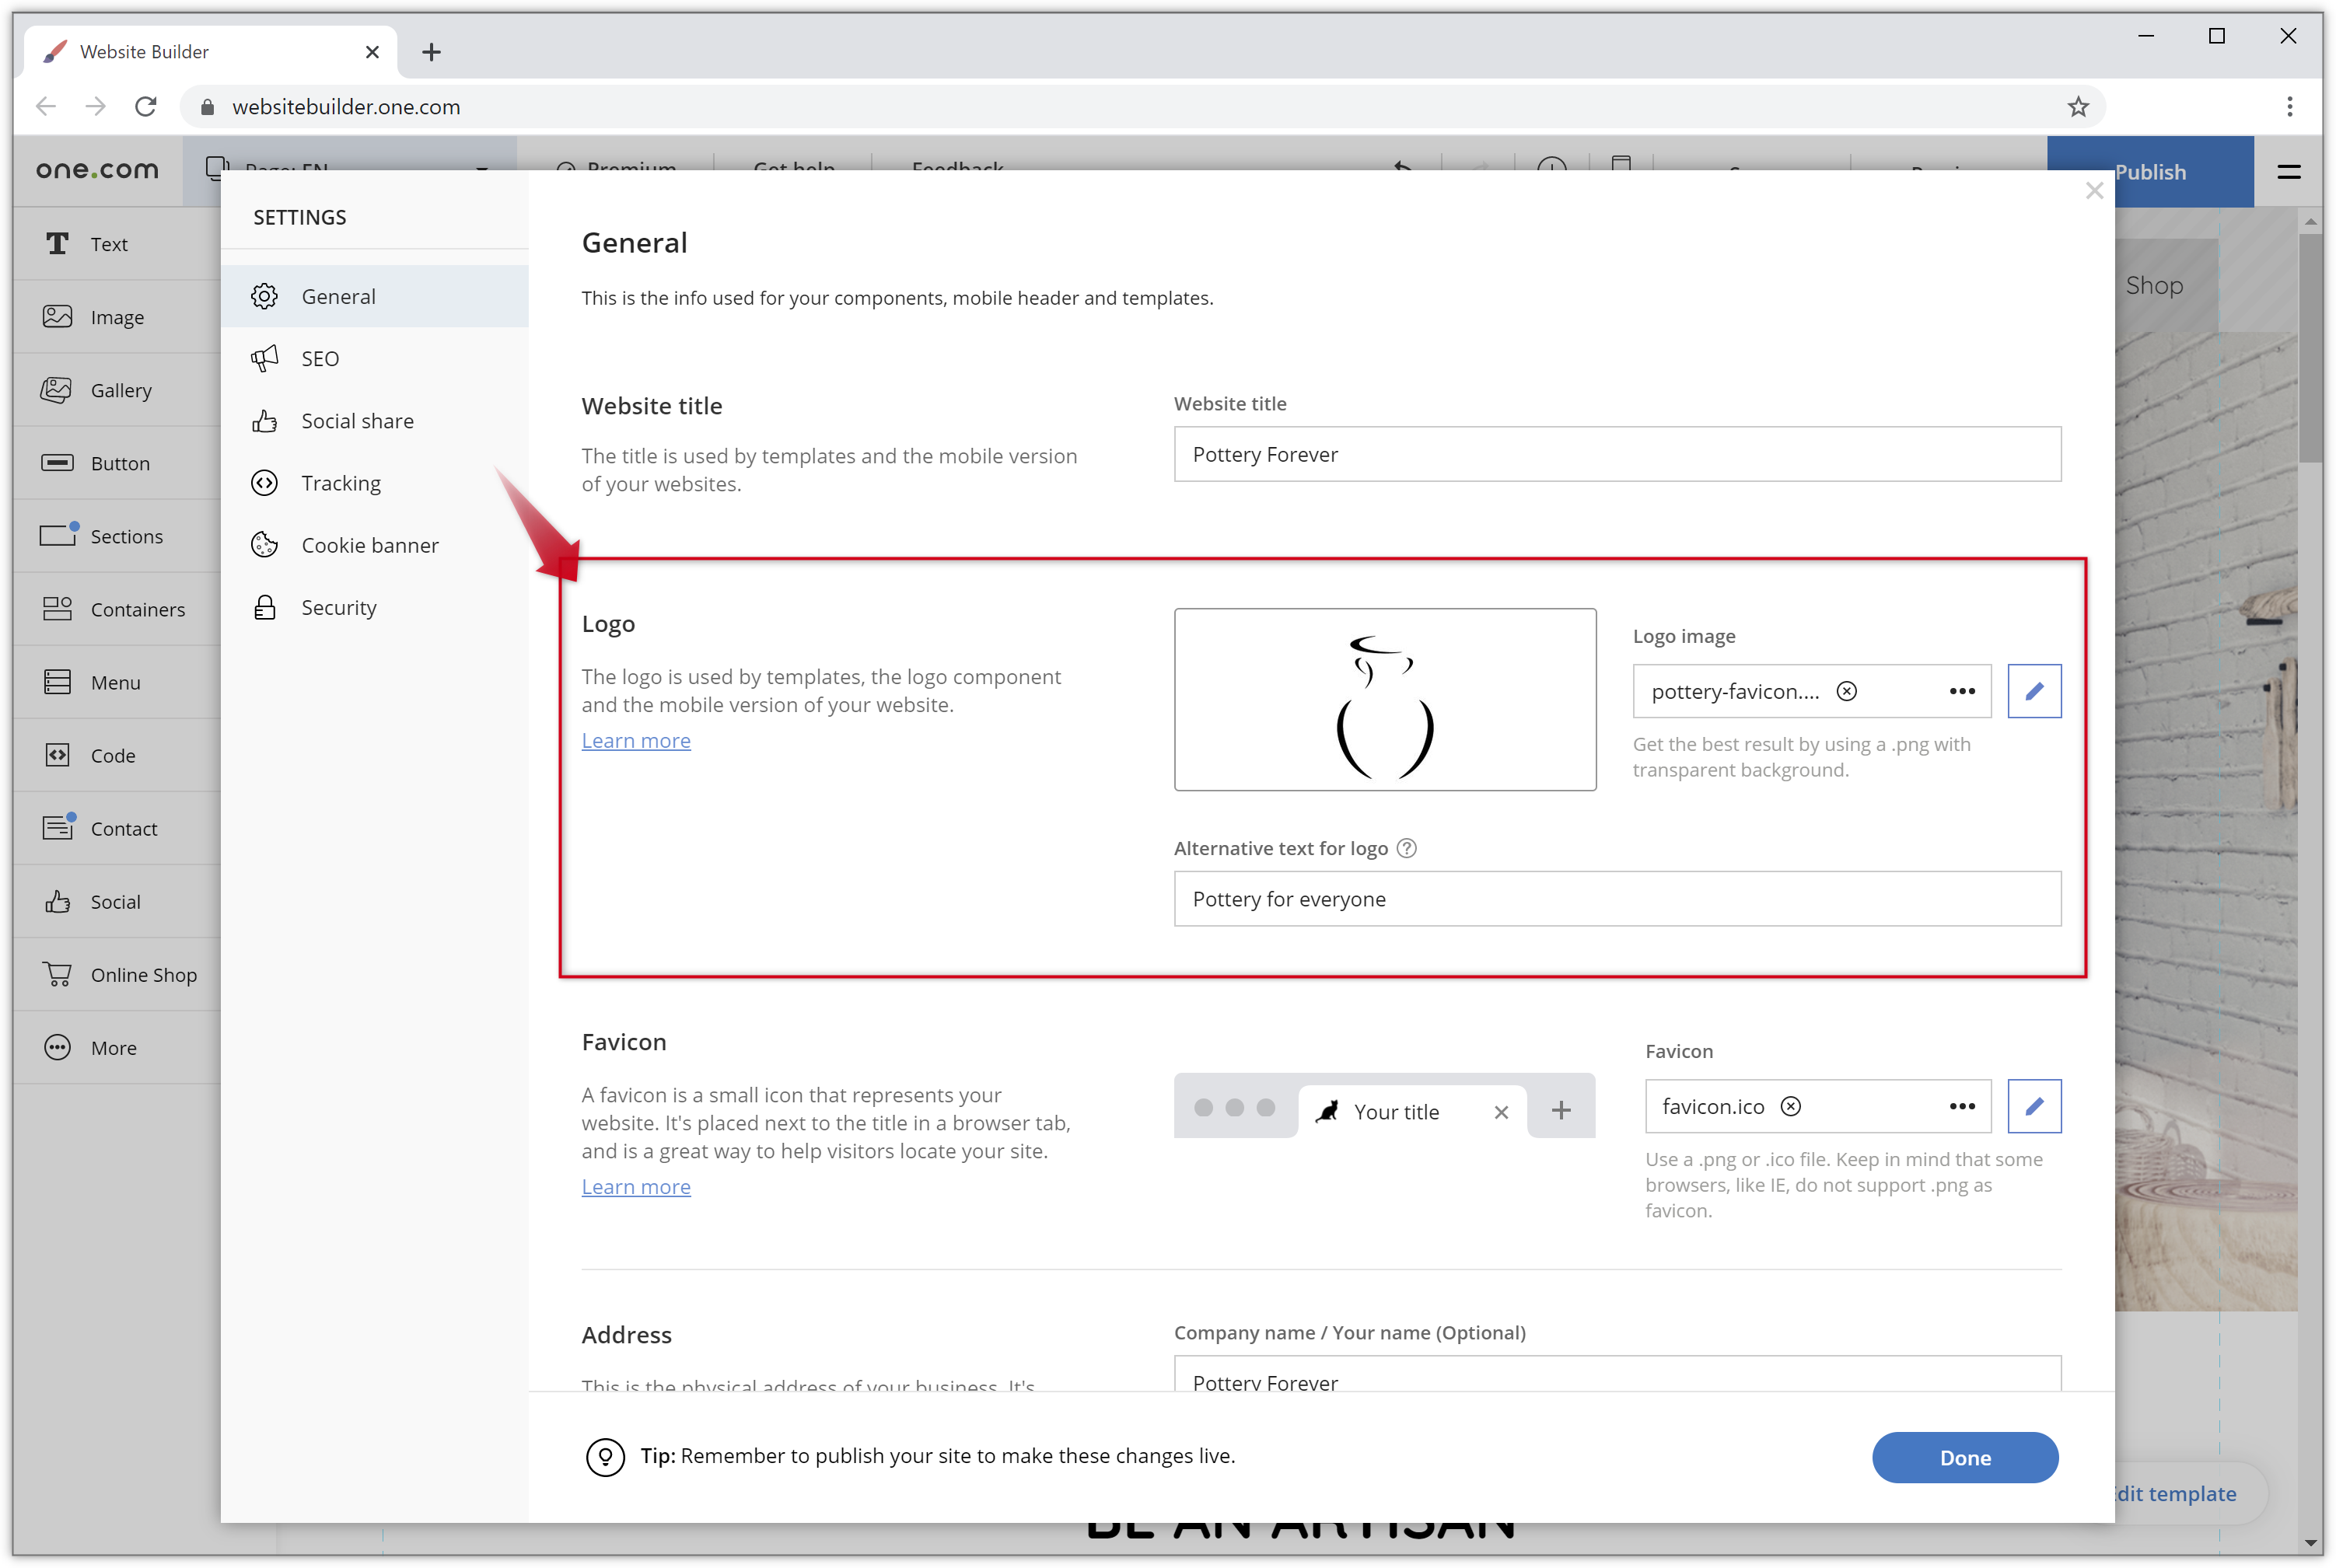The height and width of the screenshot is (1568, 2336).
Task: Click the Security settings icon
Action: [266, 607]
